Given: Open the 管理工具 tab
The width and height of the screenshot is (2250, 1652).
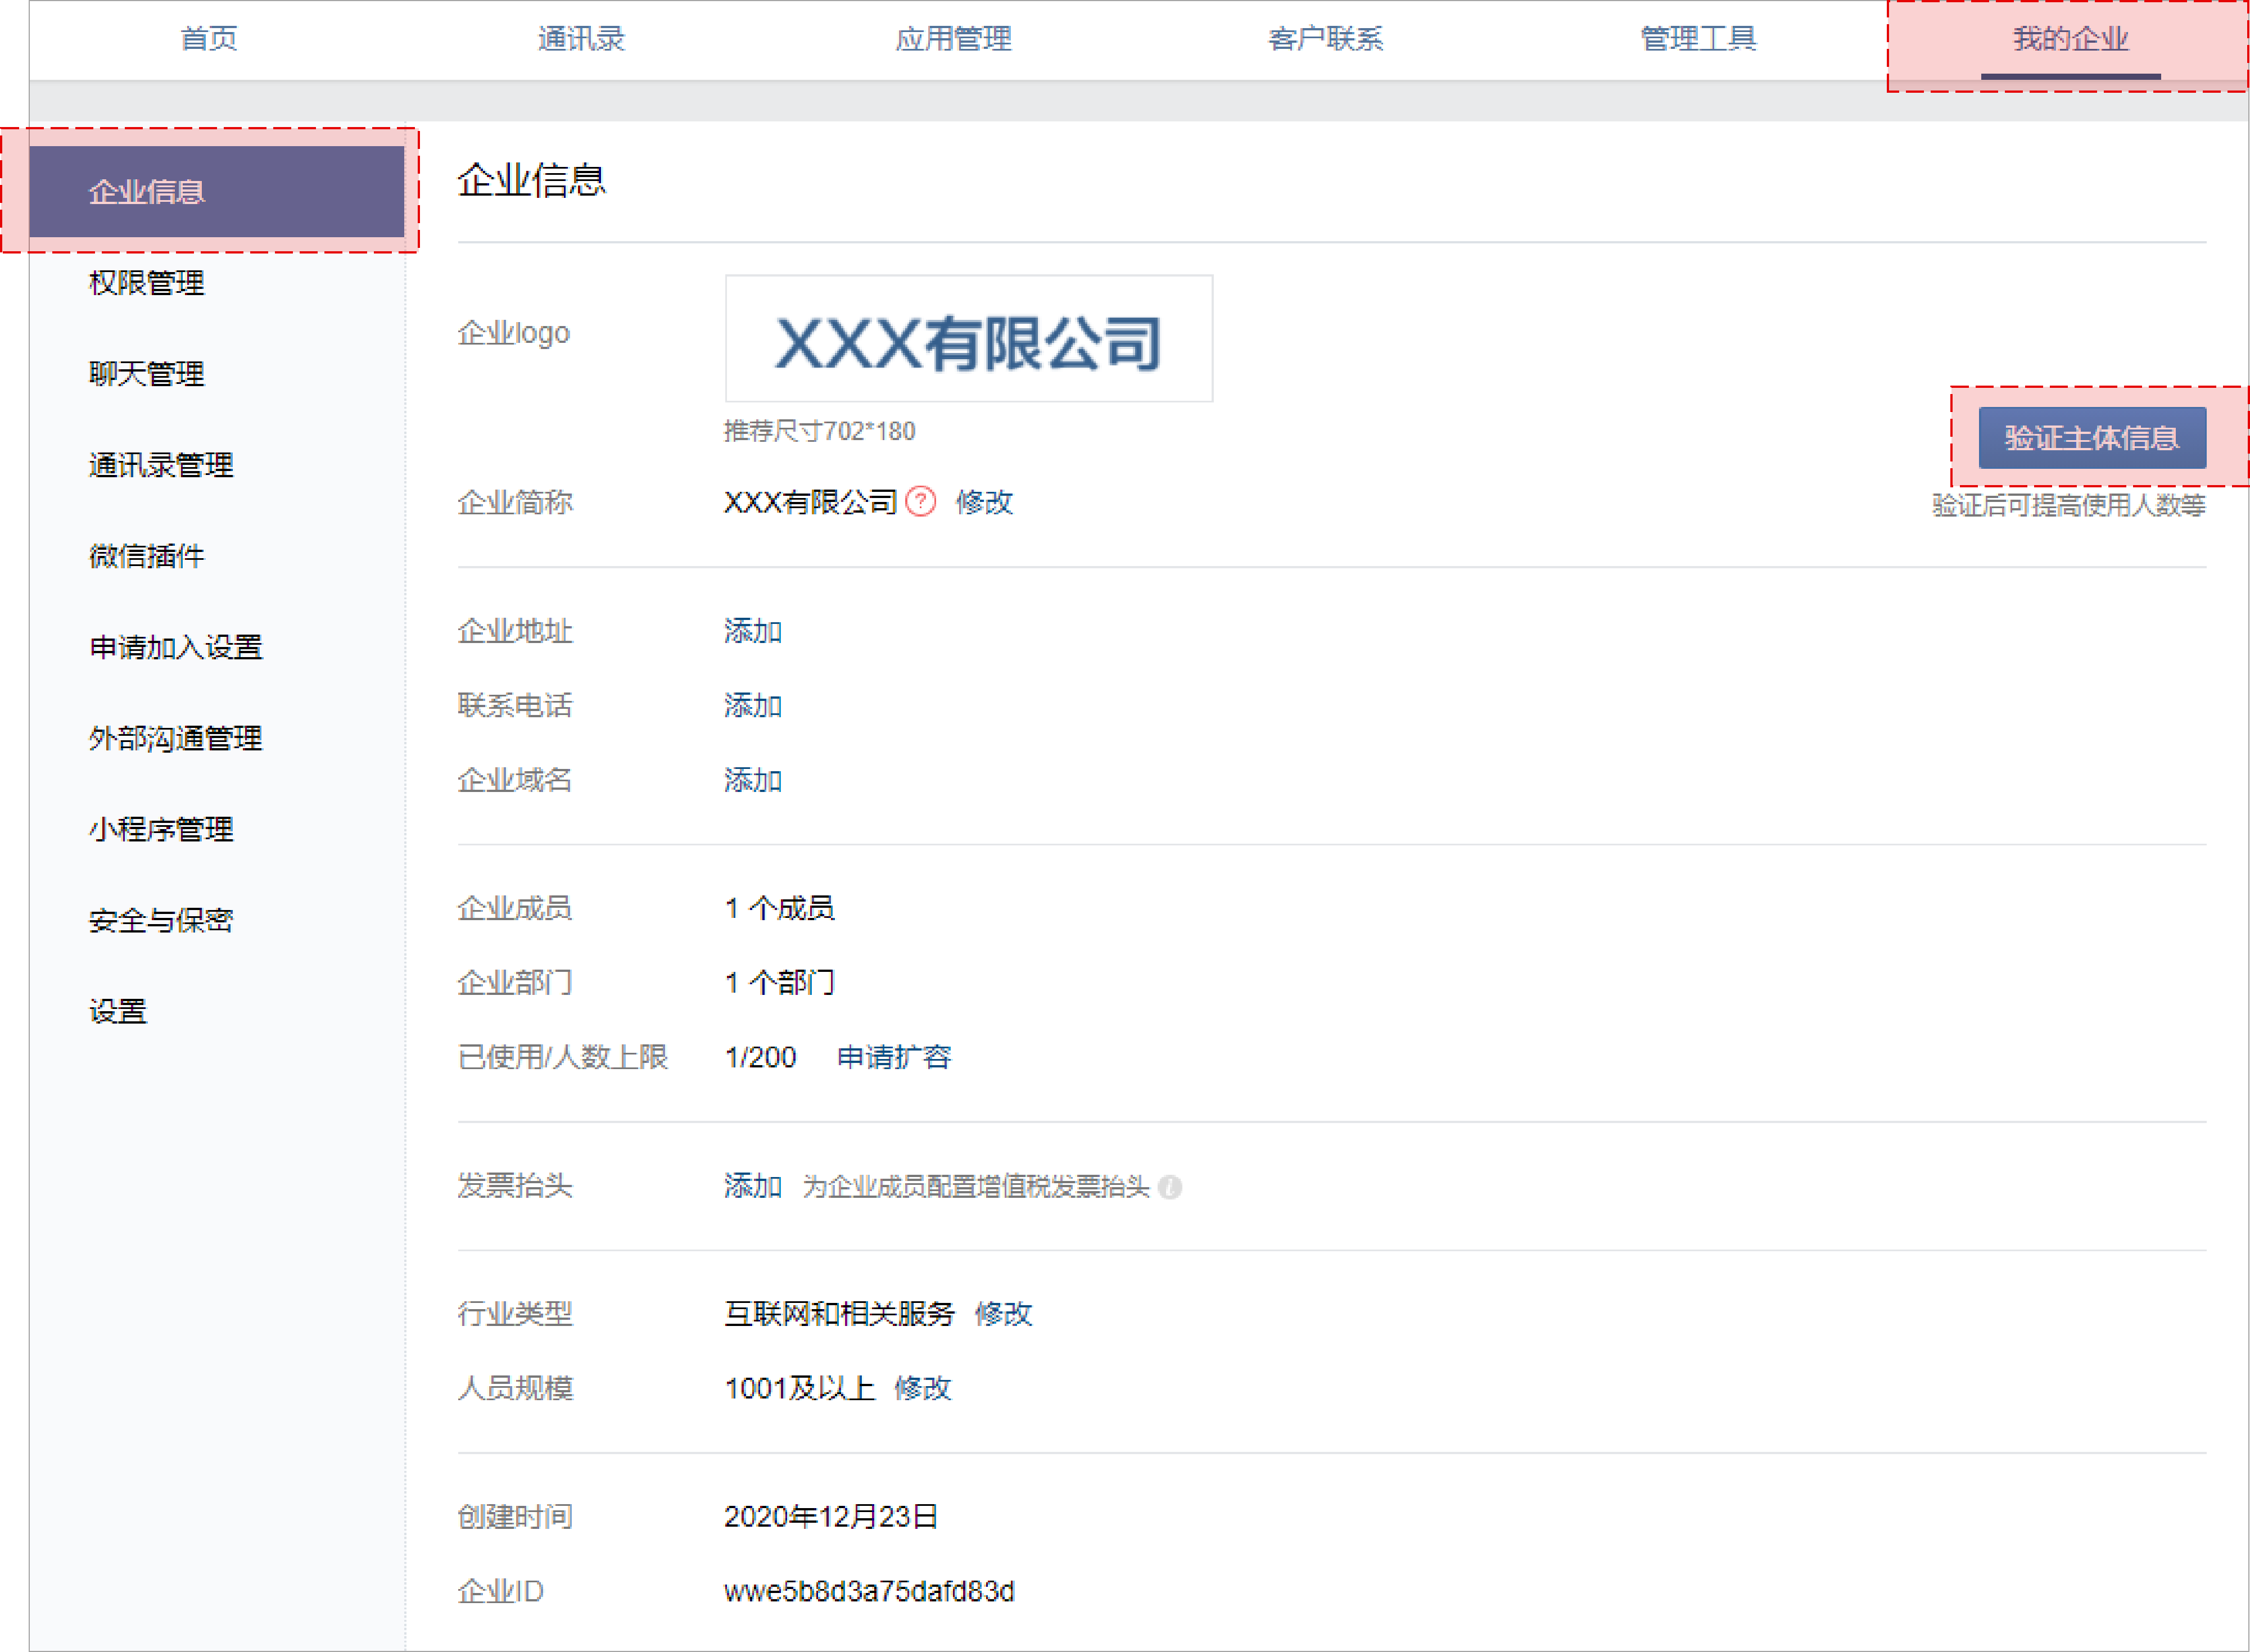Looking at the screenshot, I should pyautogui.click(x=1698, y=39).
